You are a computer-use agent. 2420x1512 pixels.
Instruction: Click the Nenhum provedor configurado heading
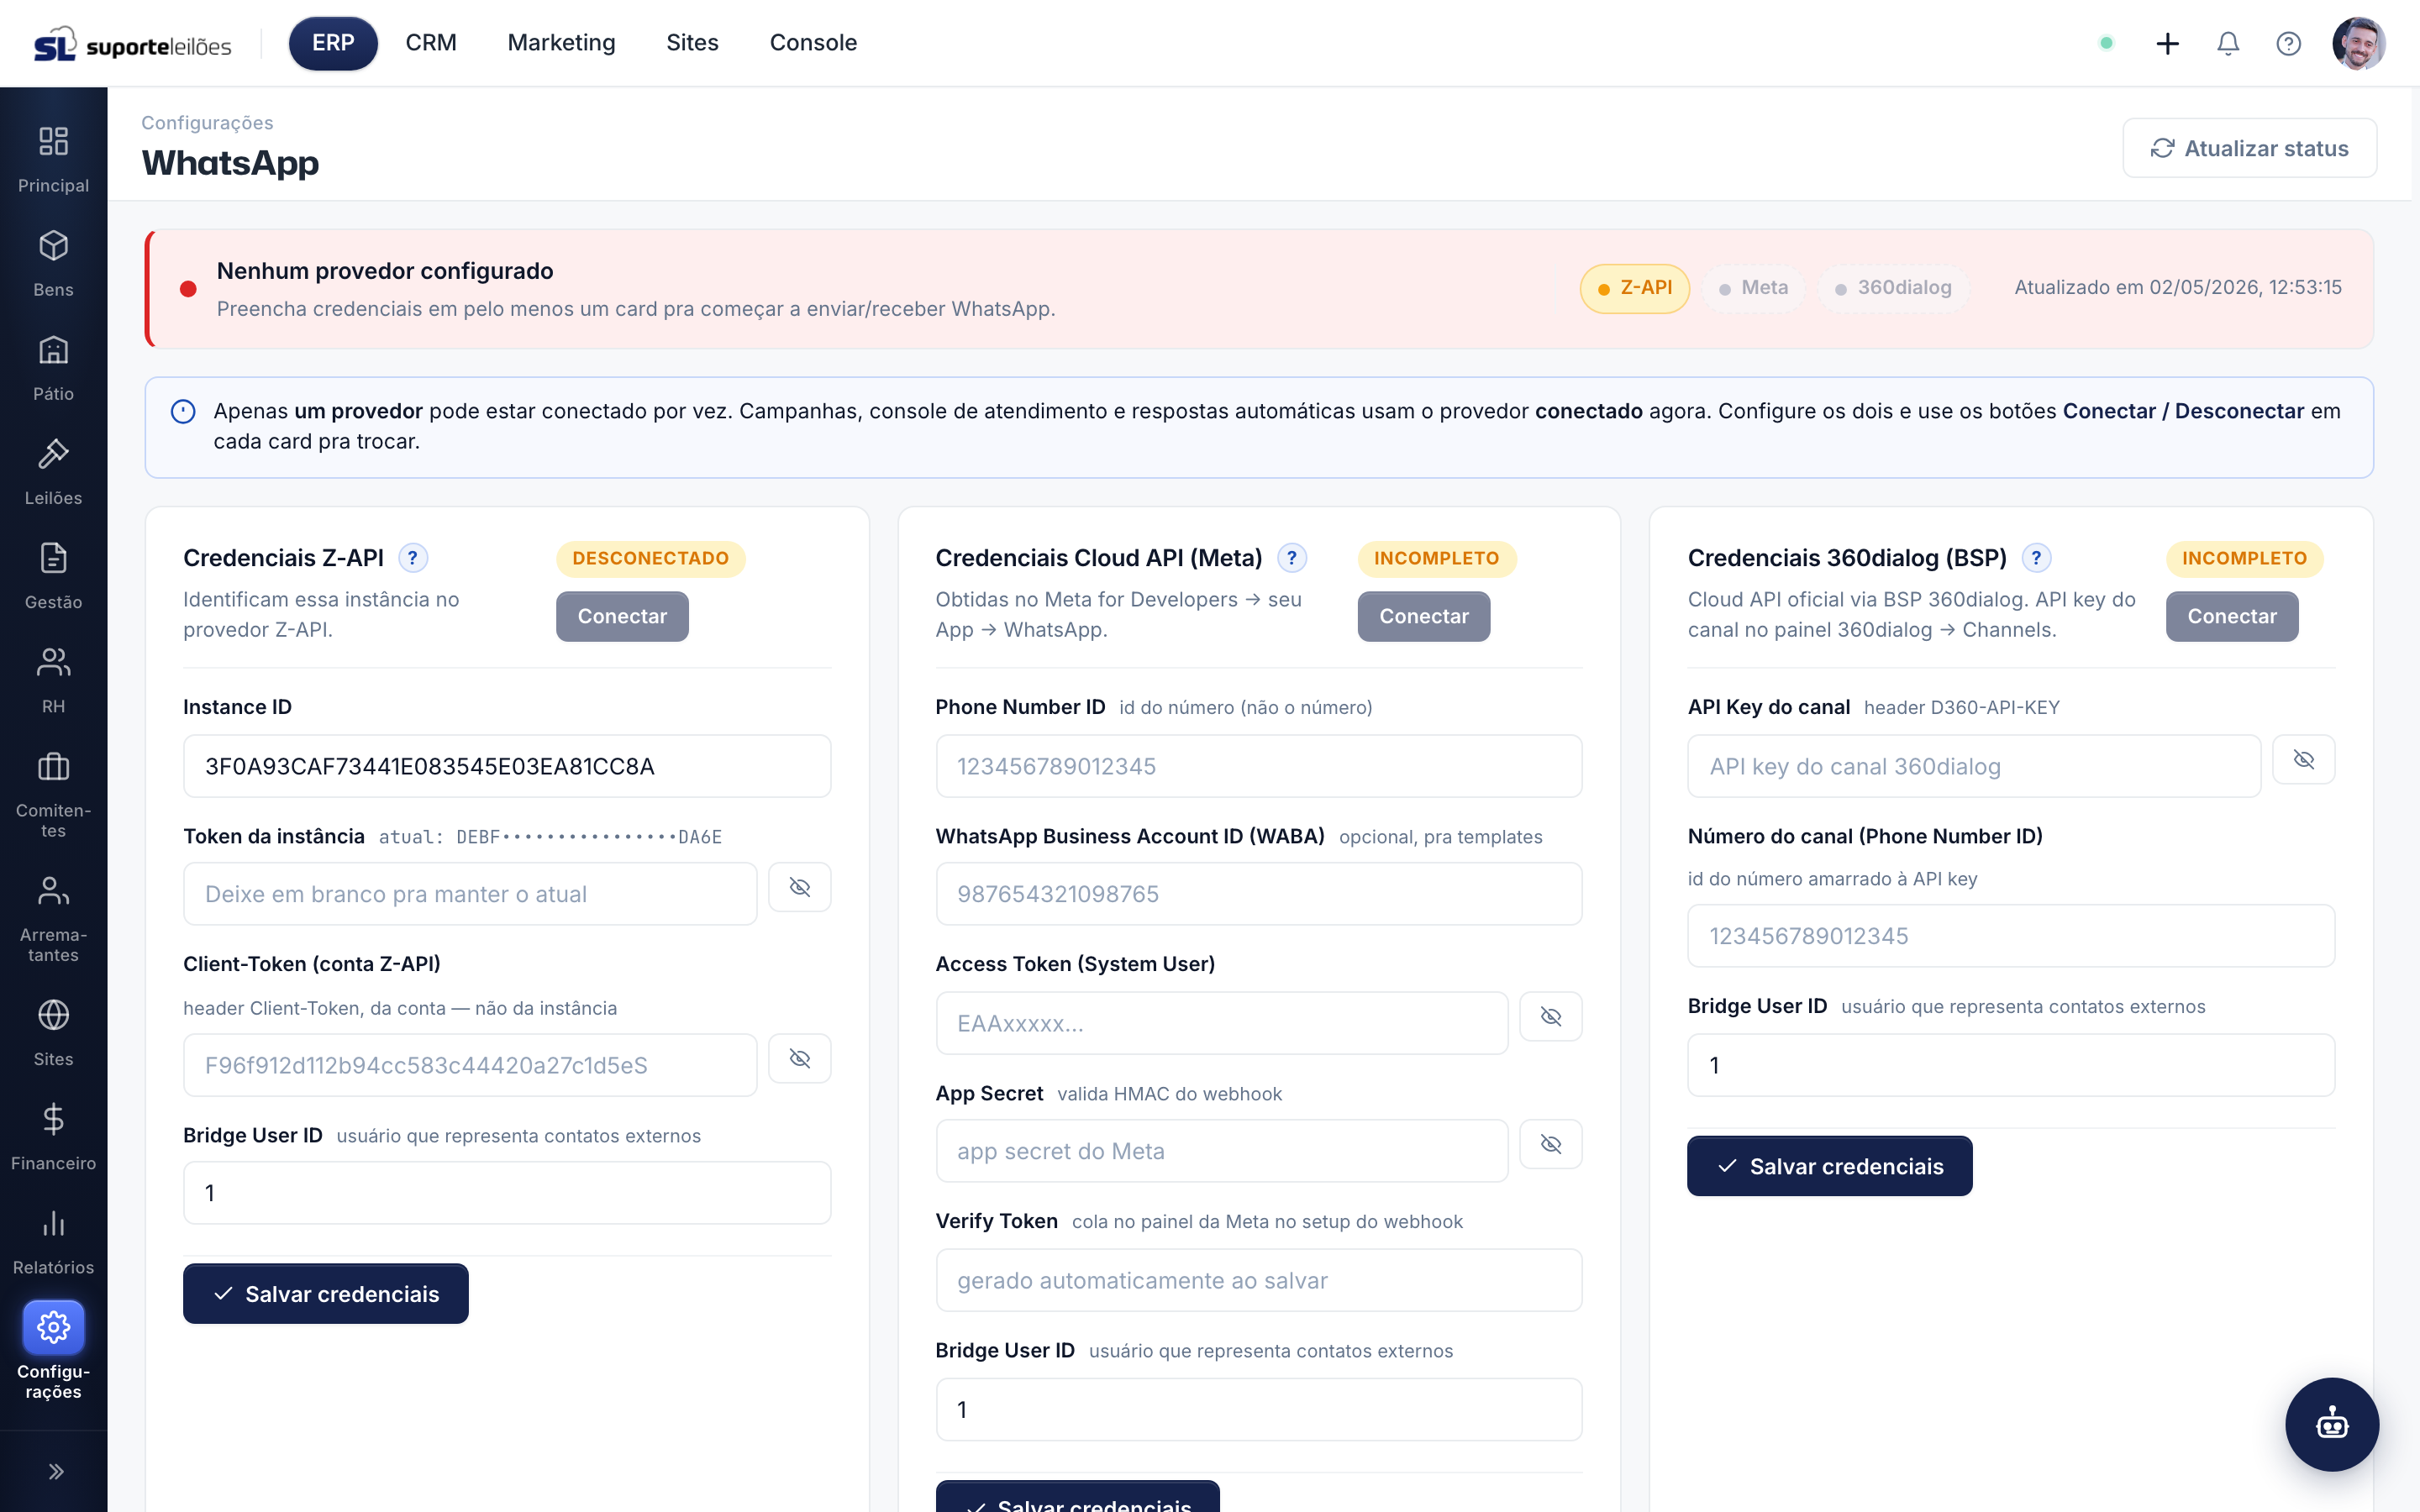click(385, 271)
